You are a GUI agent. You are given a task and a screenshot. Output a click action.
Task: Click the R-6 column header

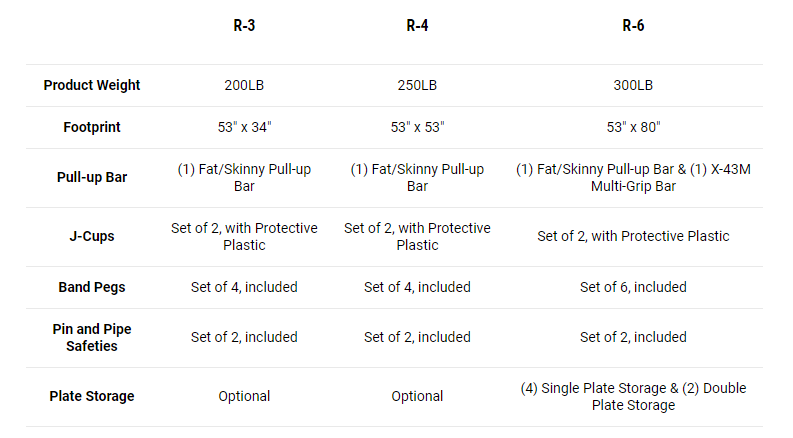coord(633,26)
